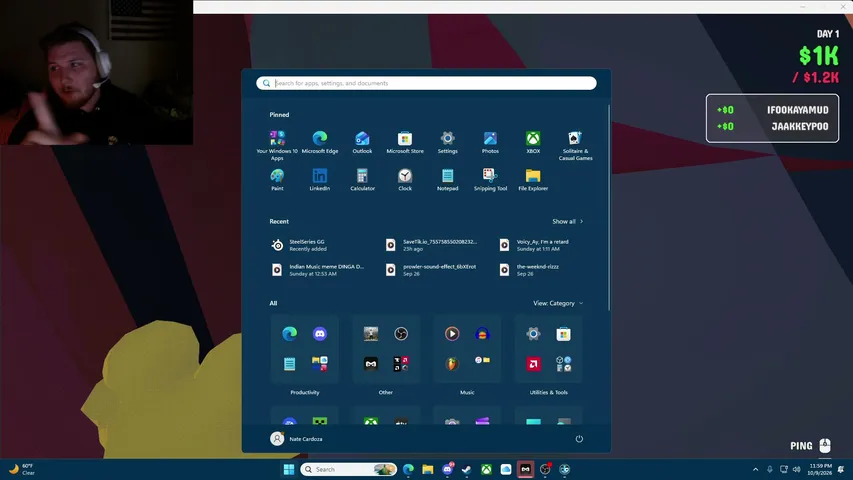Open recent Indian Music meme DINGA file
Viewport: 853px width, 480px height.
pyautogui.click(x=318, y=270)
